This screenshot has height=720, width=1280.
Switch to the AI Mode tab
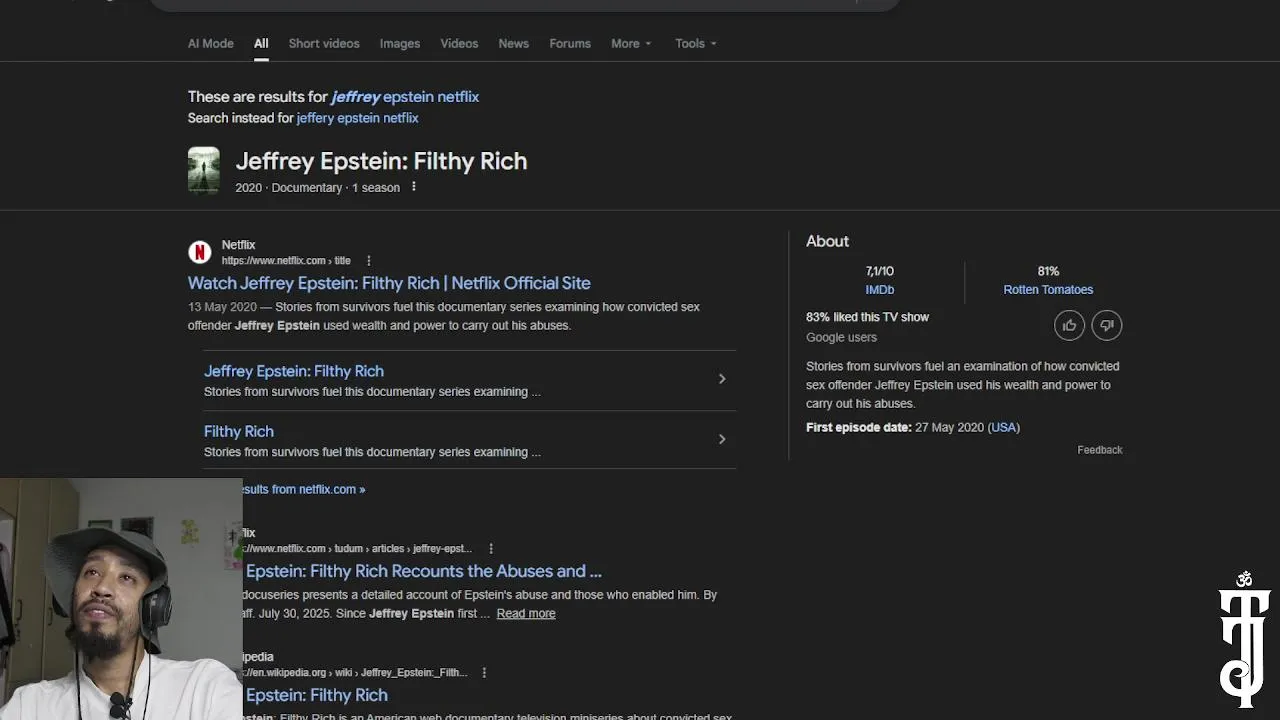point(211,44)
